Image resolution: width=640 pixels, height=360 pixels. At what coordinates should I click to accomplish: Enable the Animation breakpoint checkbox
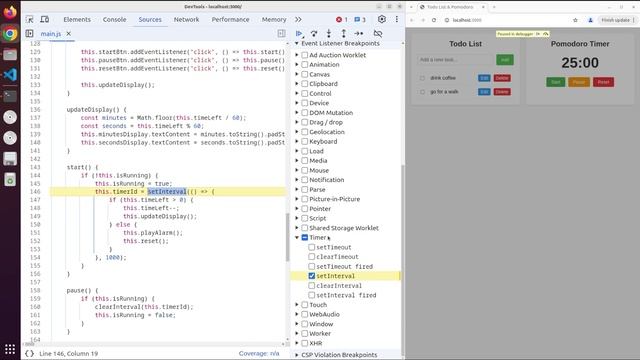pyautogui.click(x=304, y=64)
